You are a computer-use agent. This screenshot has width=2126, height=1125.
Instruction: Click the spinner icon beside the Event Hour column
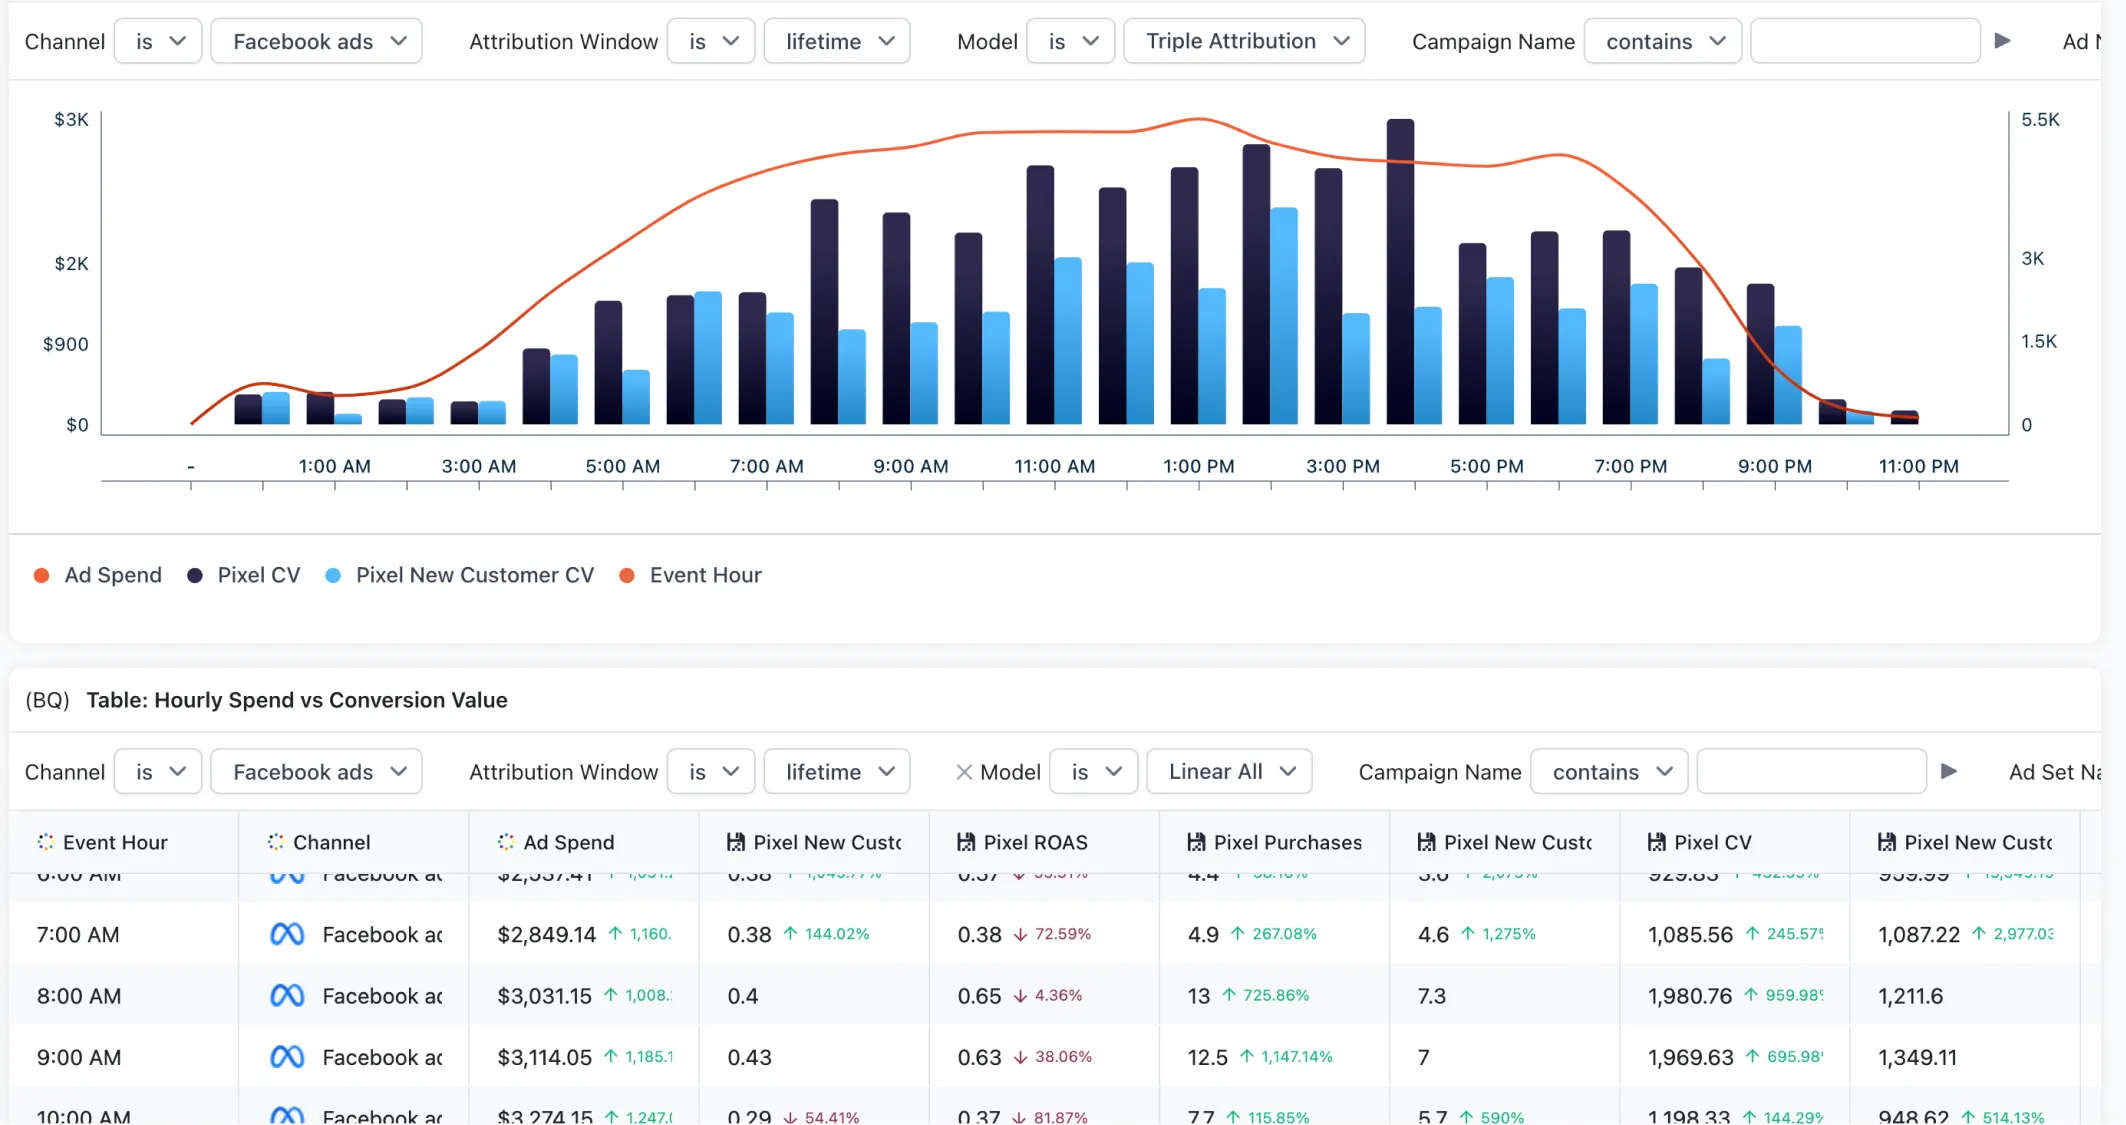(46, 842)
